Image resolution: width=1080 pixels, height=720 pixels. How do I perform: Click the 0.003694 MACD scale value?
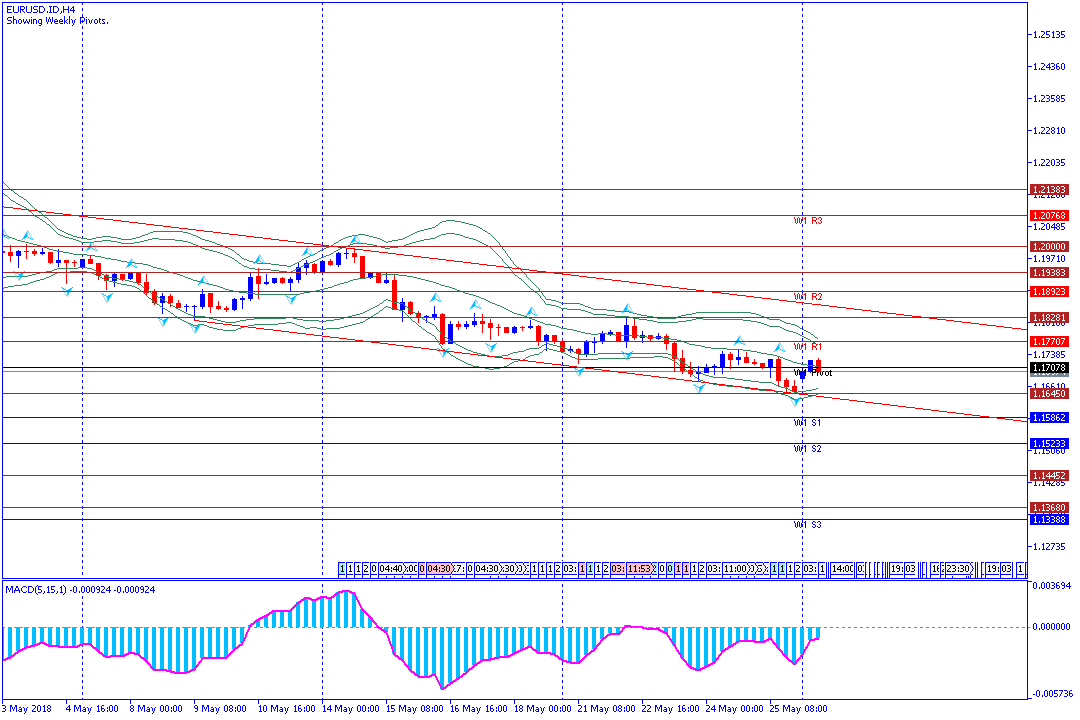point(1051,586)
